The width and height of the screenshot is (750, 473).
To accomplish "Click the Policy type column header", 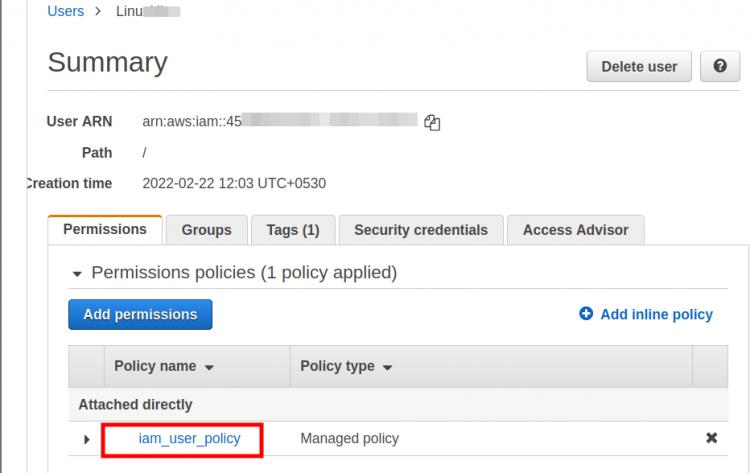I will point(337,366).
